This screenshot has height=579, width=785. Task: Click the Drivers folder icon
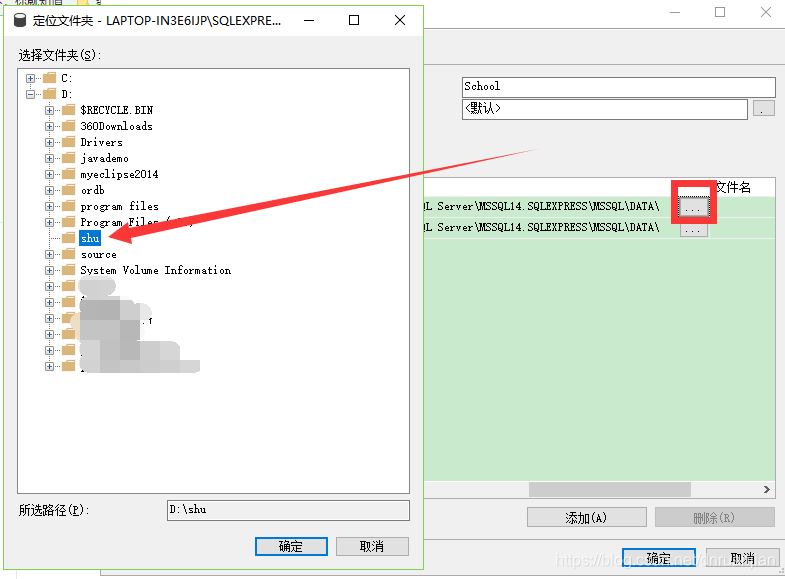(x=69, y=142)
